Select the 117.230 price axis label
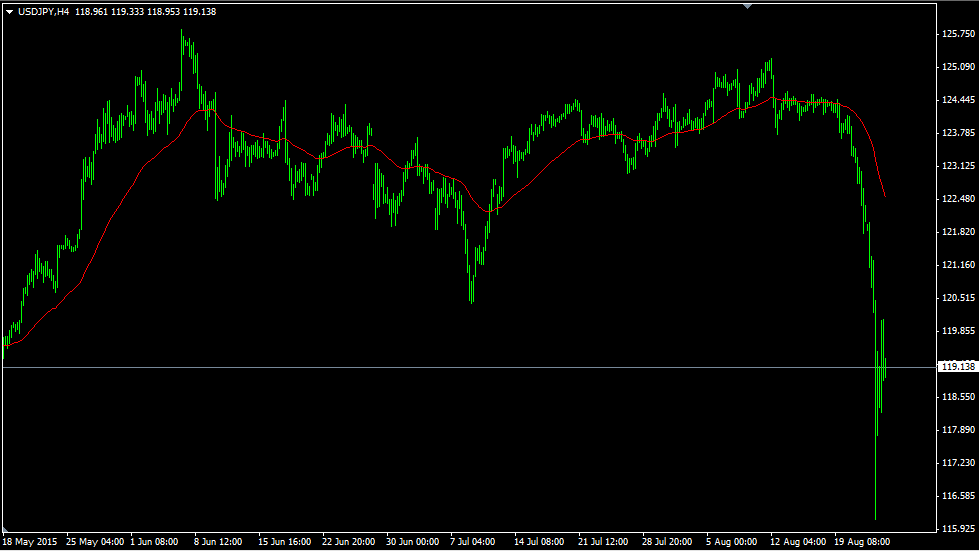The image size is (979, 551). coord(958,463)
